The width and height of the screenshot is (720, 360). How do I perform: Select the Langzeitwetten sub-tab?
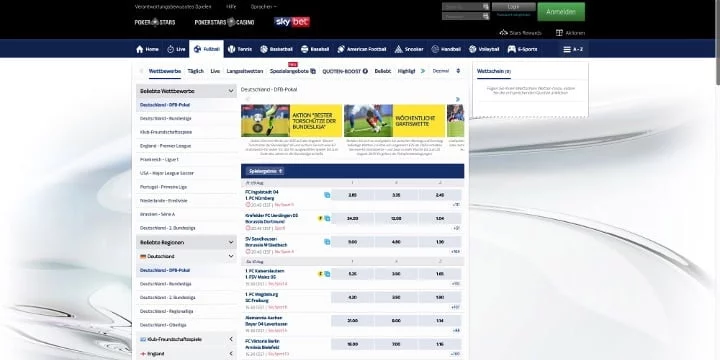point(245,71)
